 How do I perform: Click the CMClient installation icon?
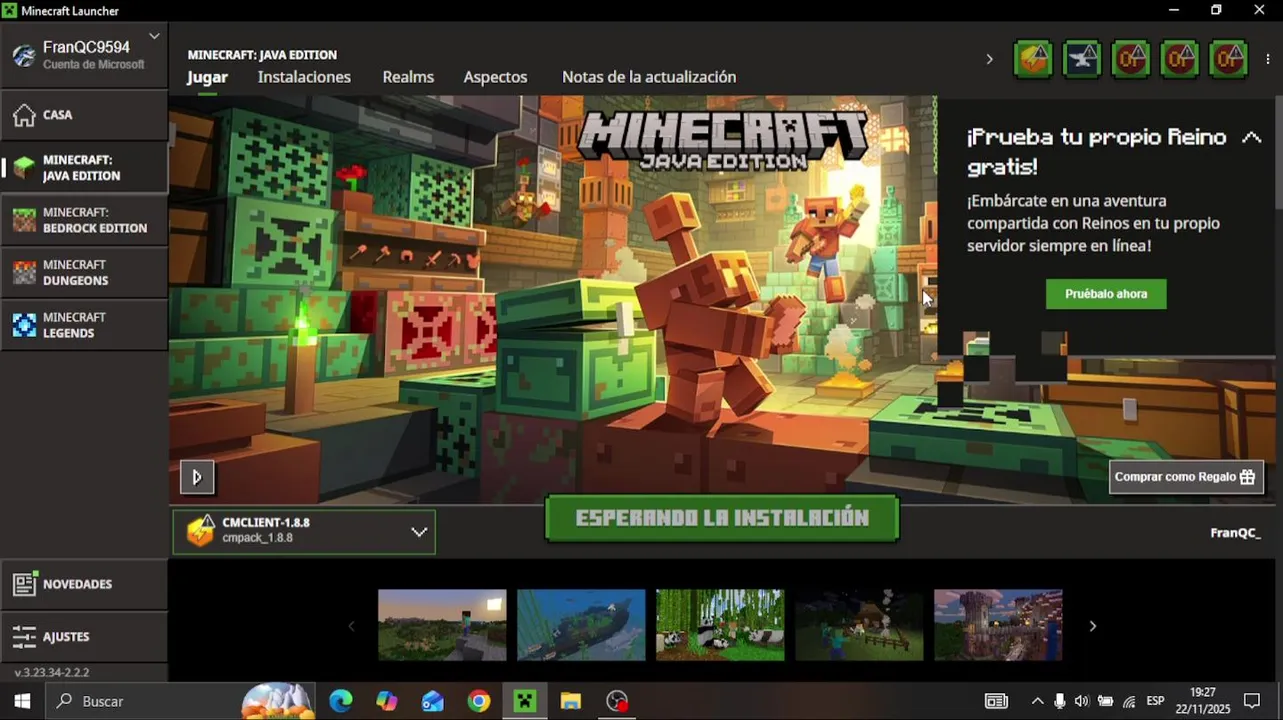[201, 531]
